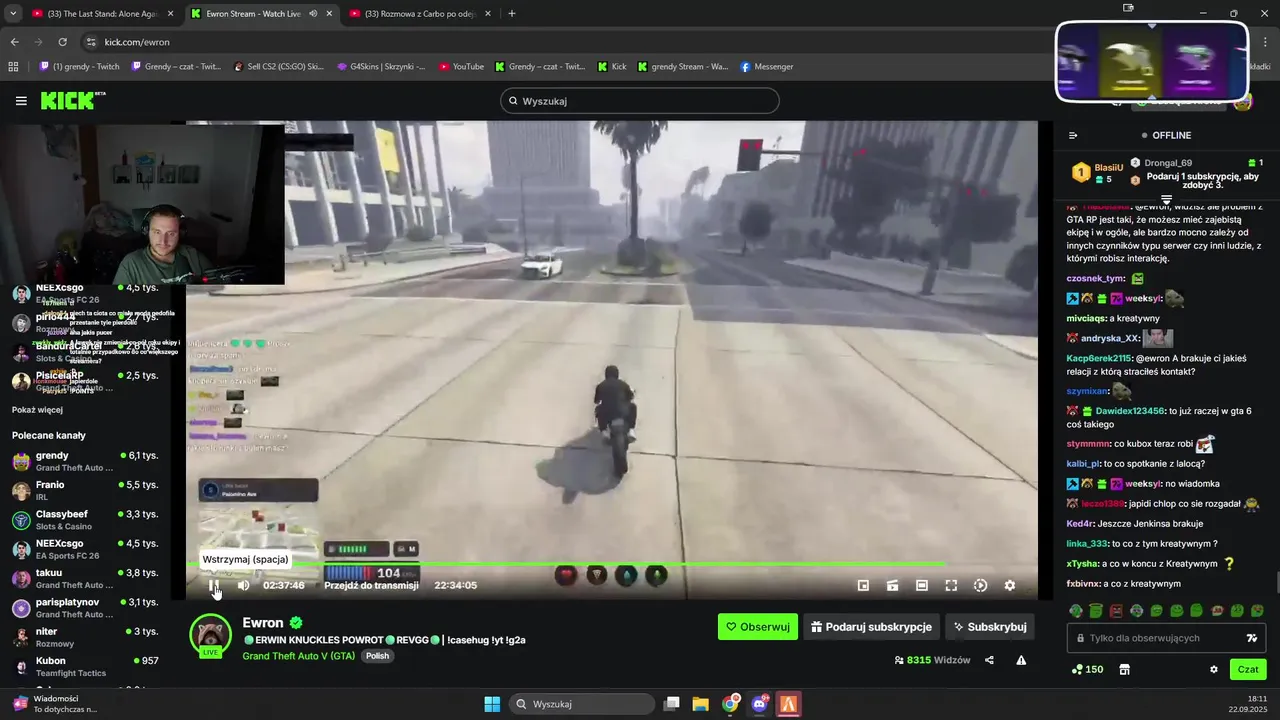Open File Explorer from taskbar
1280x720 pixels.
point(701,704)
